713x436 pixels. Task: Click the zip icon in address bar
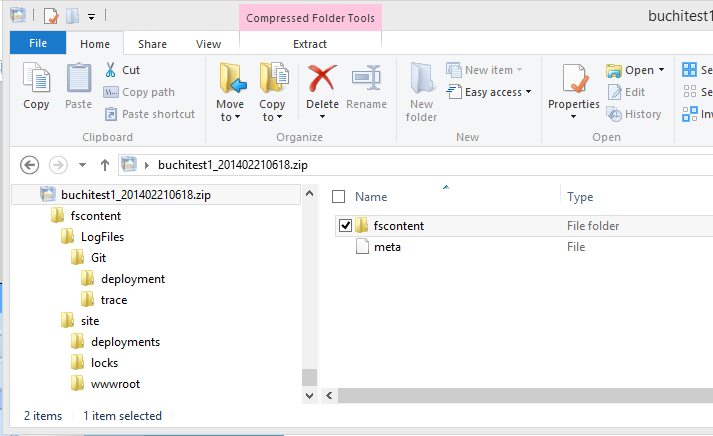[x=129, y=164]
